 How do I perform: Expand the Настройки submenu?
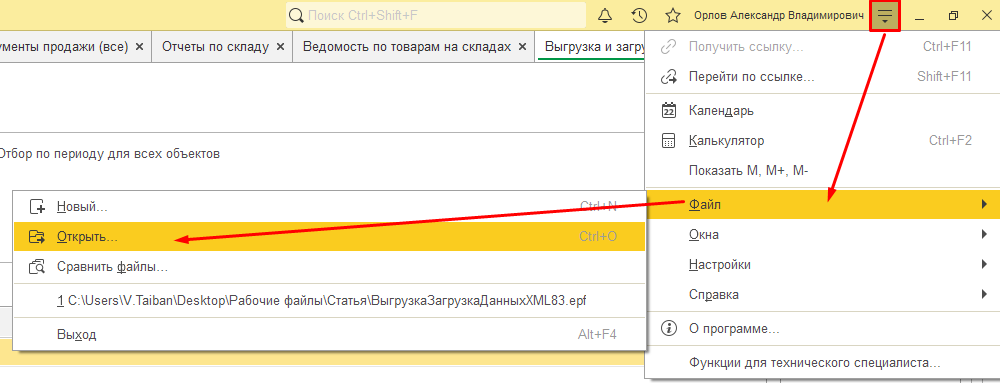(823, 264)
